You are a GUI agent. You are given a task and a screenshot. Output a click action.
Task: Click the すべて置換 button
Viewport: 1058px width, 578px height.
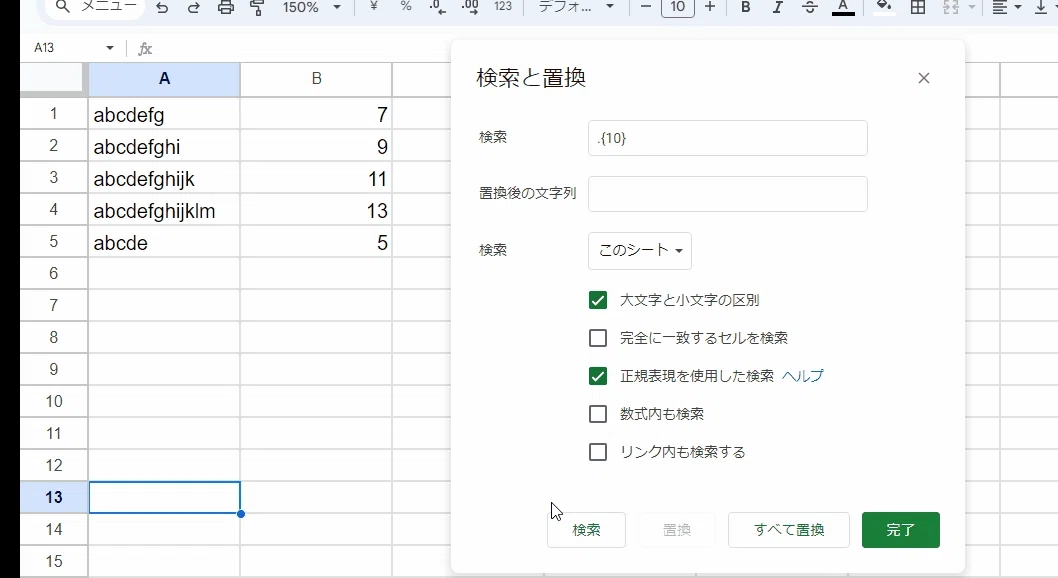click(789, 530)
